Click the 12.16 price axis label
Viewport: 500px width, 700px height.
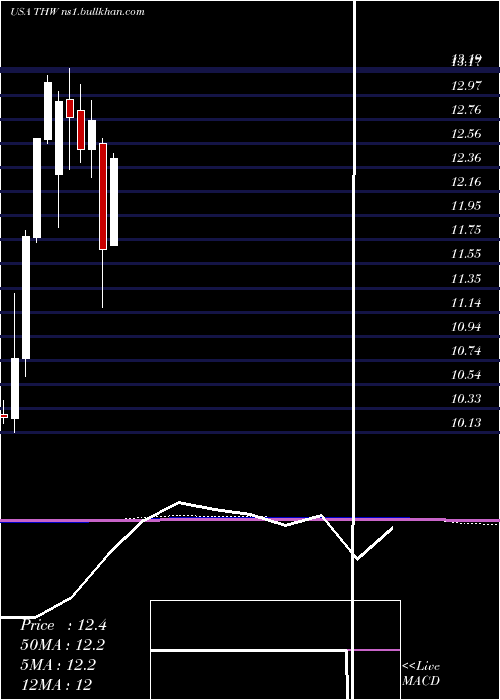pos(467,182)
